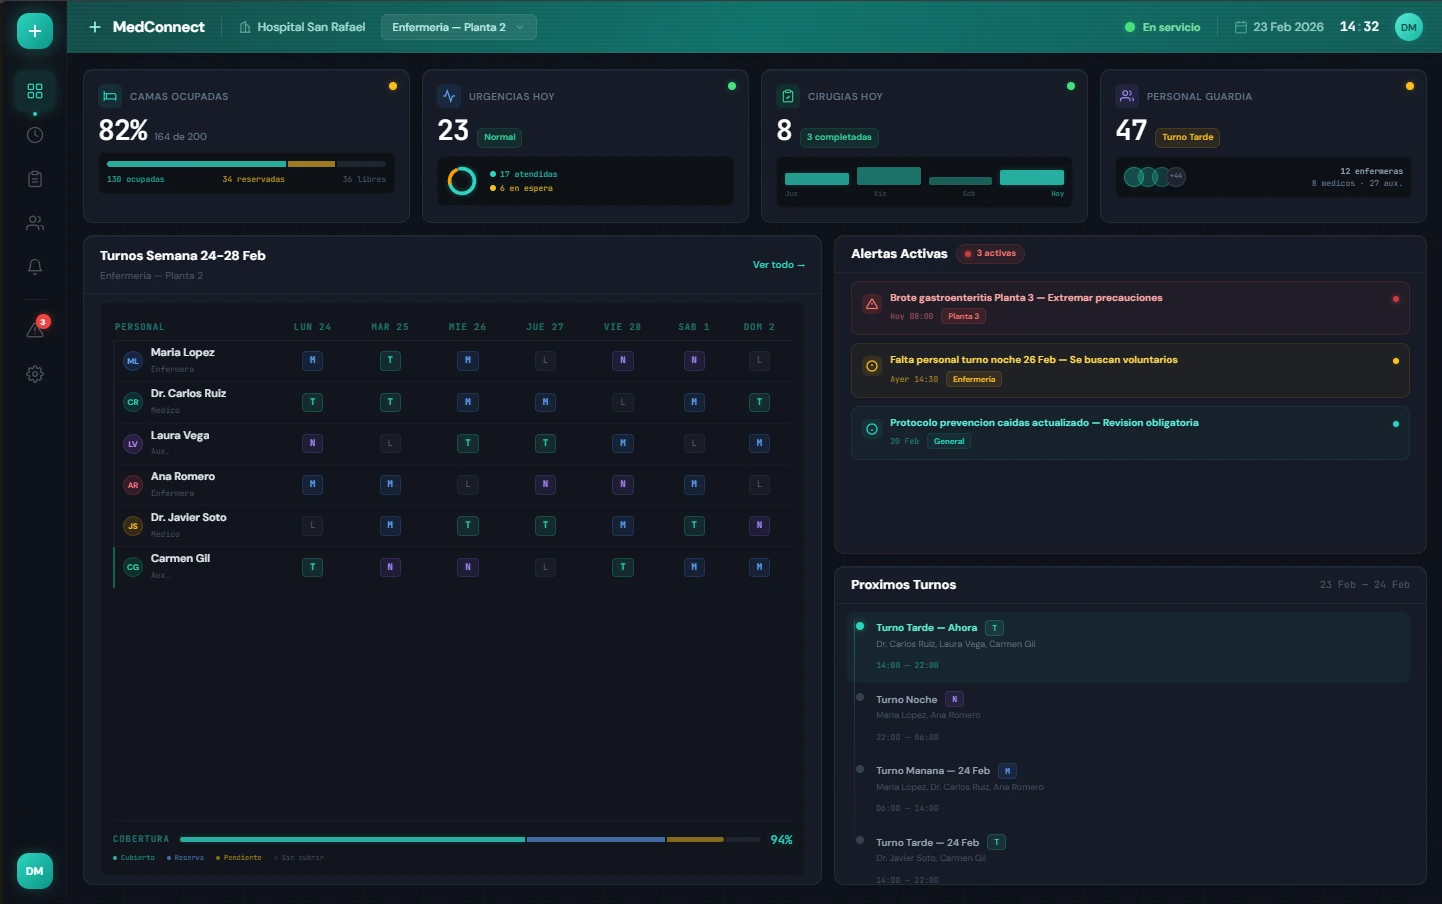This screenshot has height=904, width=1442.
Task: Click the DM avatar at the sidebar bottom
Action: click(x=35, y=871)
